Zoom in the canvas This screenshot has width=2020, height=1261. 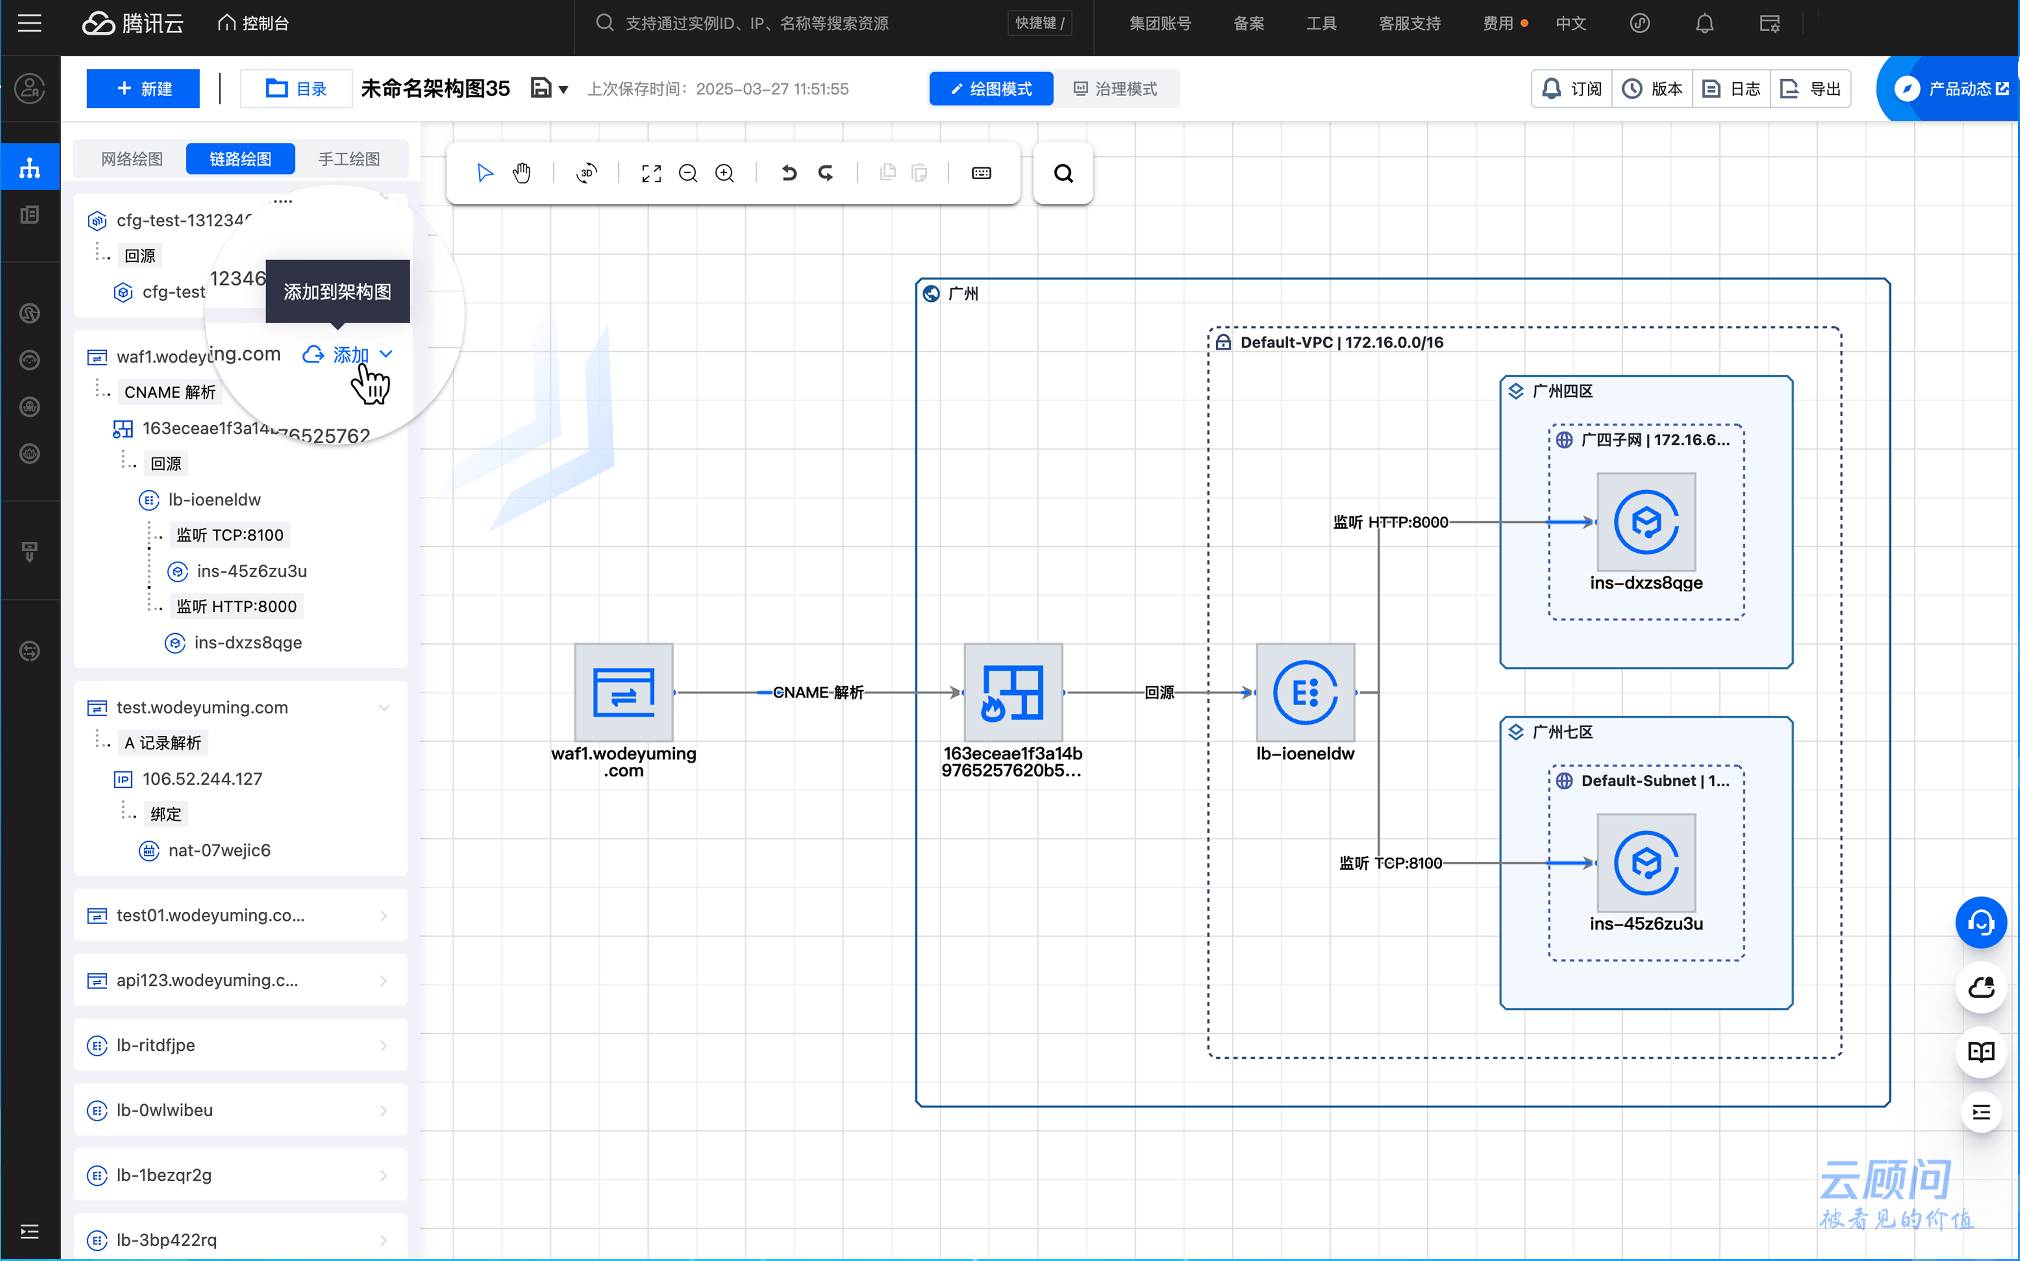[725, 173]
